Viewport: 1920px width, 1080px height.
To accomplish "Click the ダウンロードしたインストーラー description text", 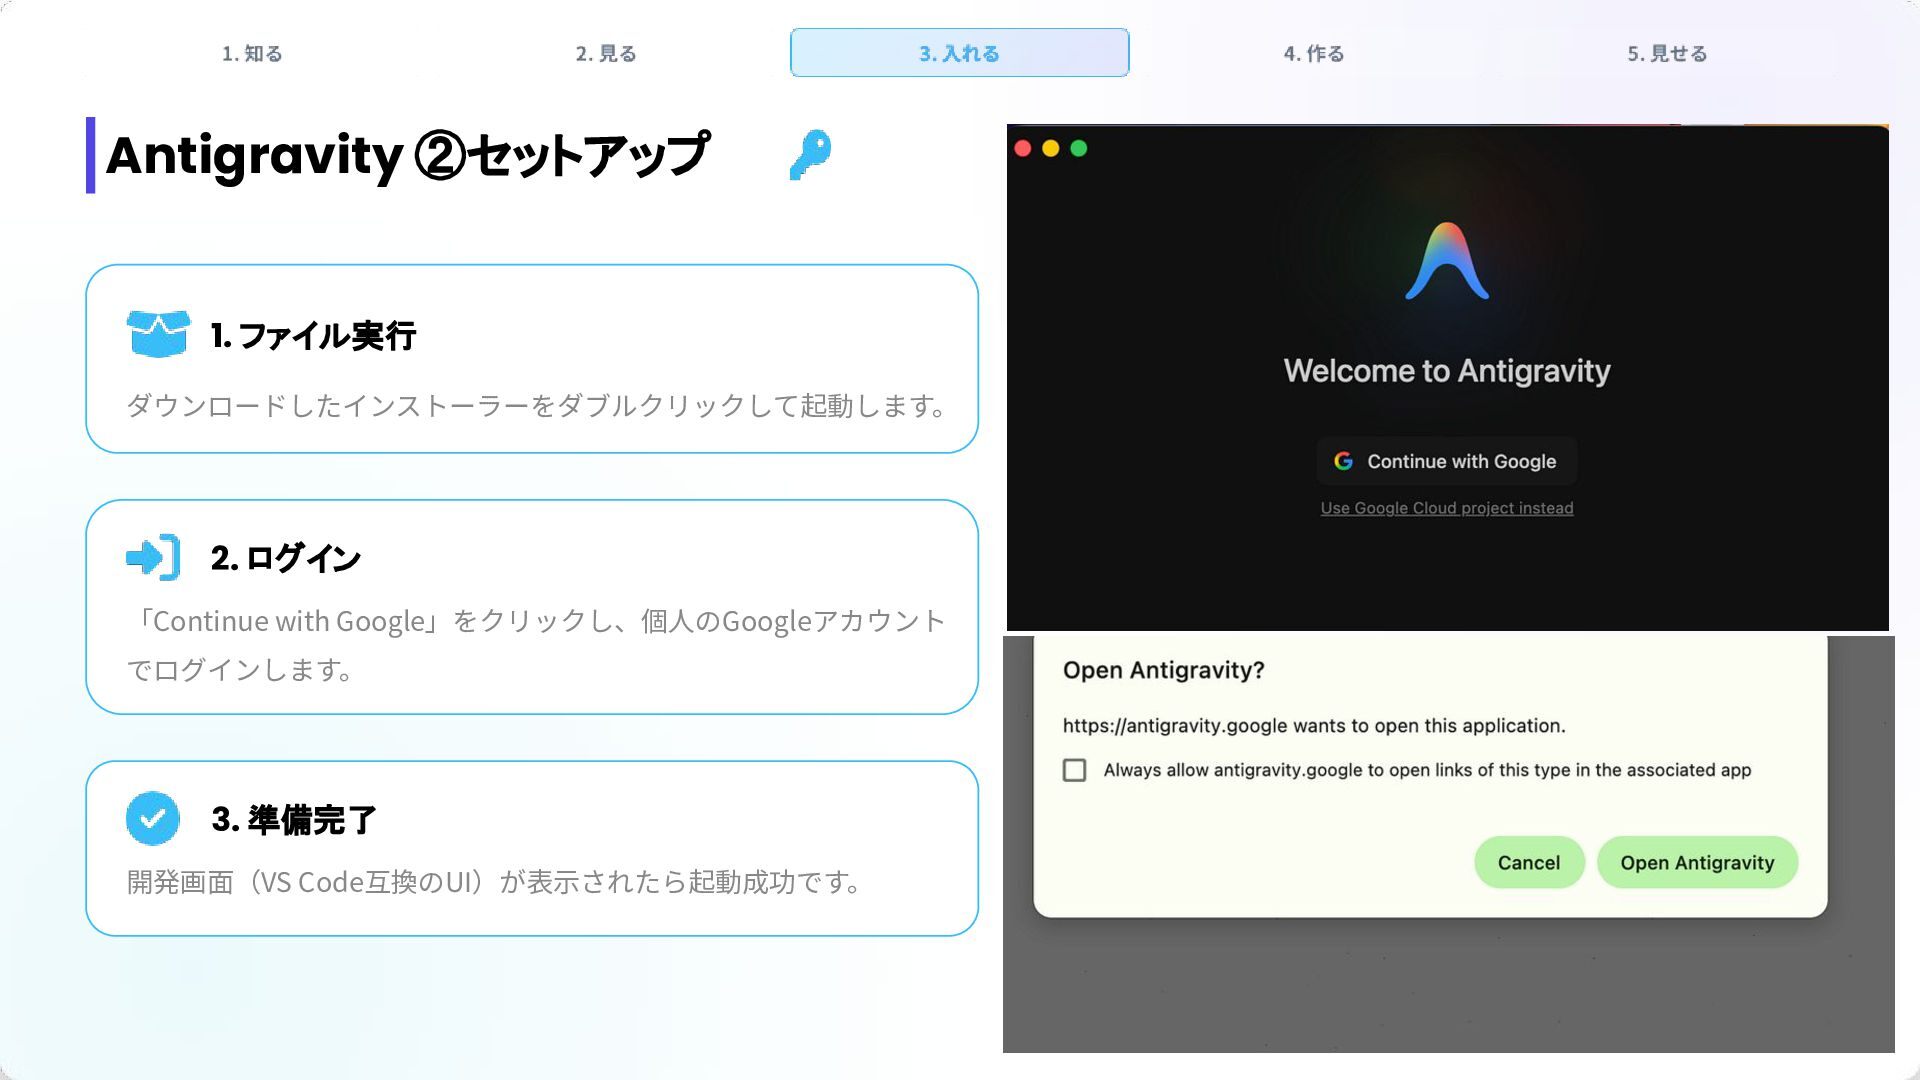I will 537,405.
